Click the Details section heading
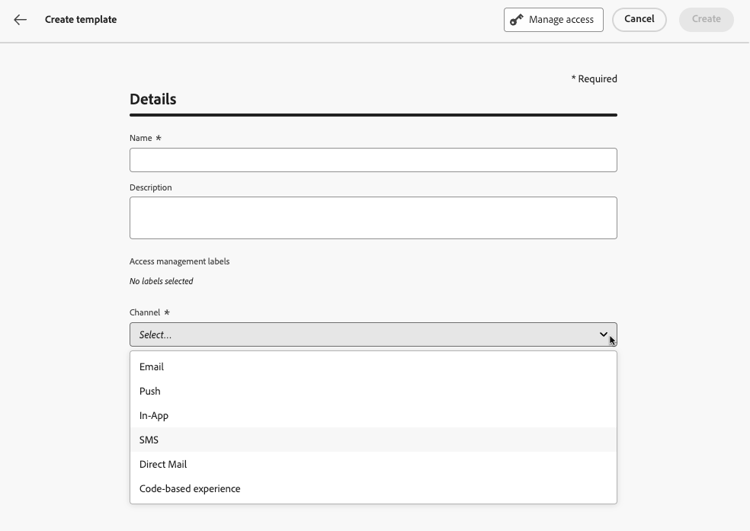 pos(153,99)
